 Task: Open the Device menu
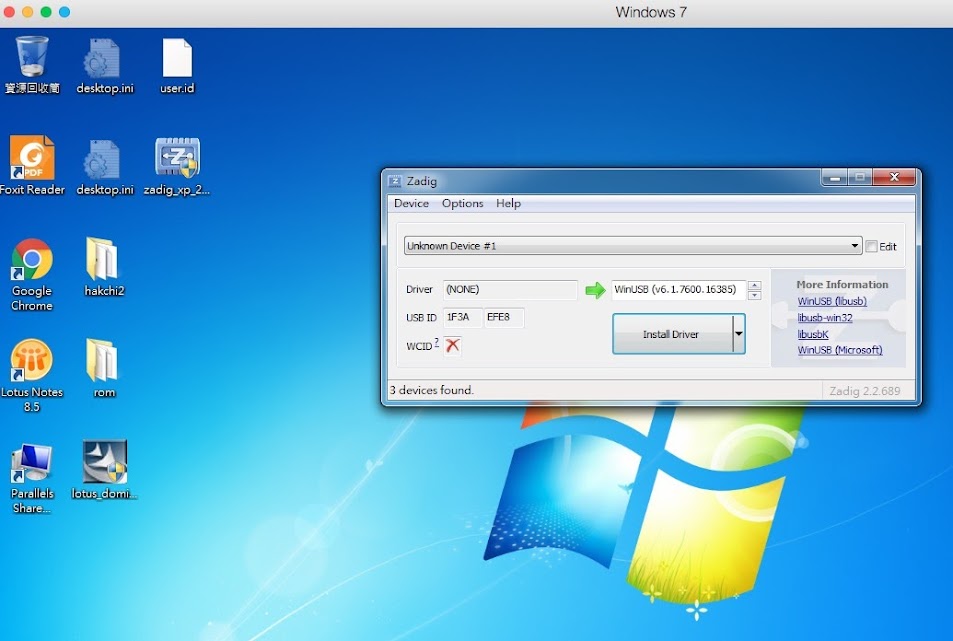(x=411, y=203)
